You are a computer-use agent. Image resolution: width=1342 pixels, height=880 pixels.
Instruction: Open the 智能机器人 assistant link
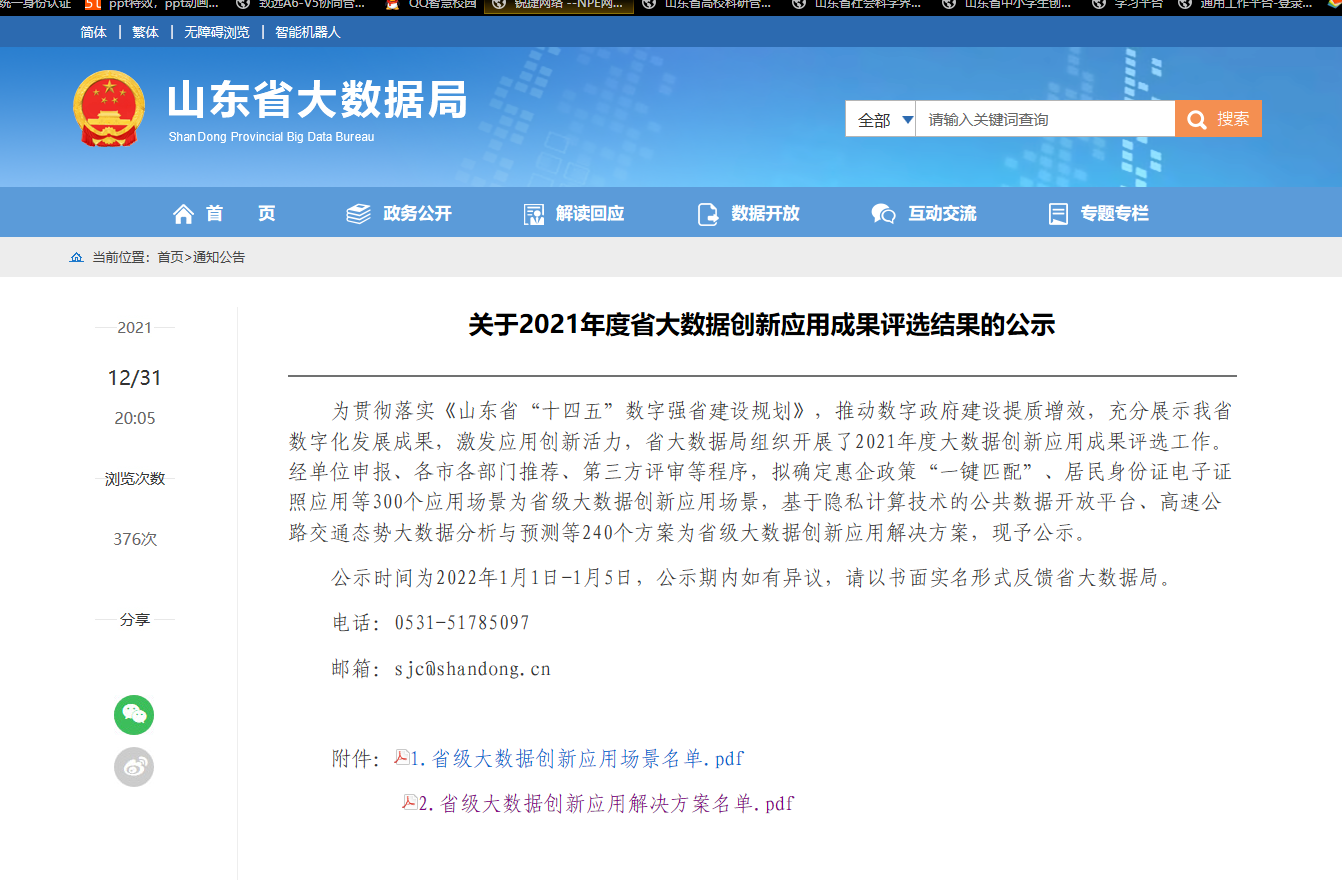(x=308, y=32)
